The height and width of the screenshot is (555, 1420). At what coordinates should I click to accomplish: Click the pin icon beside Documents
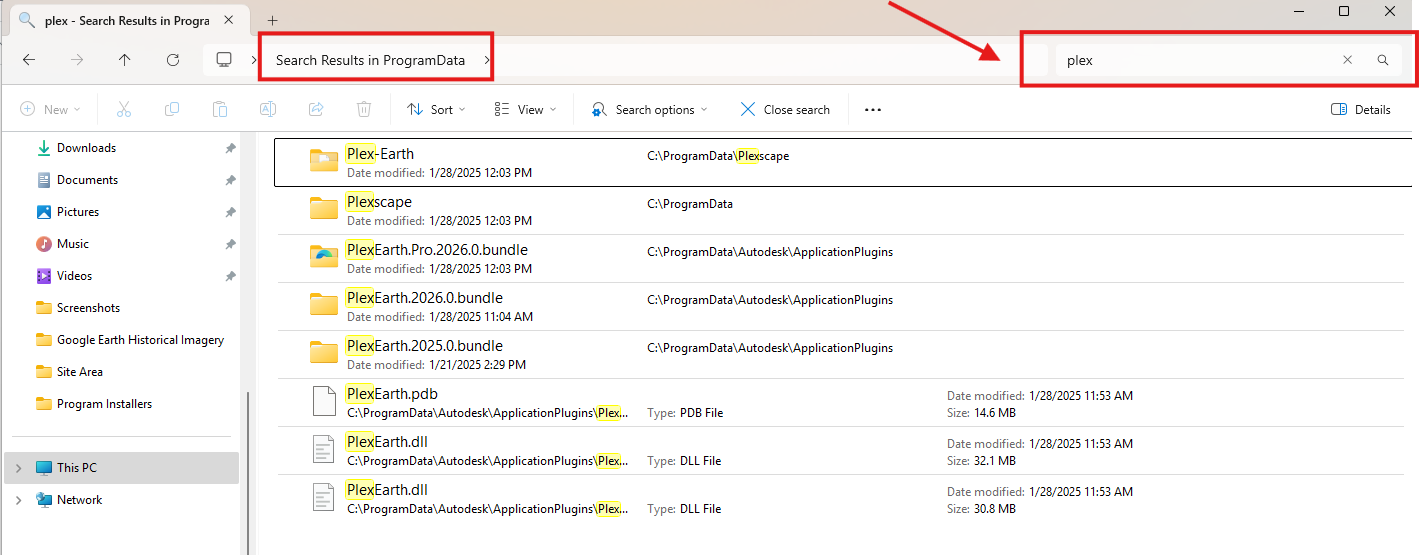click(x=230, y=180)
